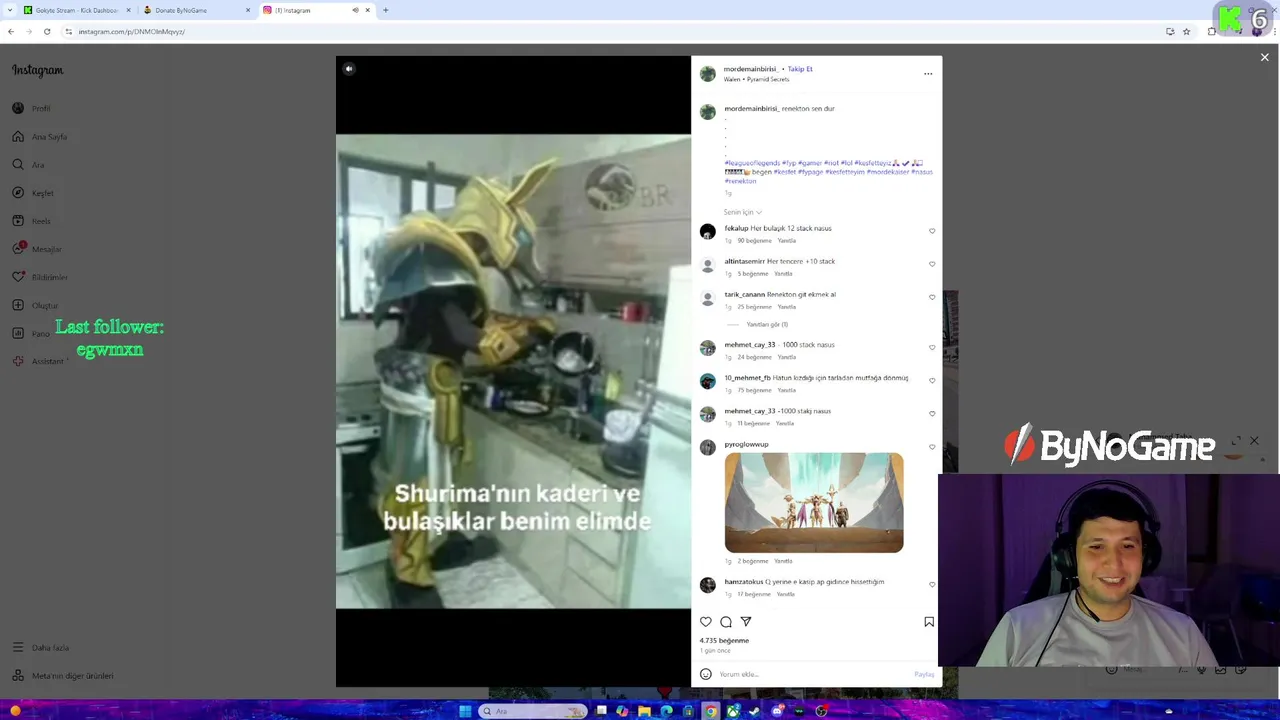Screen dimensions: 1280x720
Task: Open Discord from the taskbar
Action: (777, 711)
